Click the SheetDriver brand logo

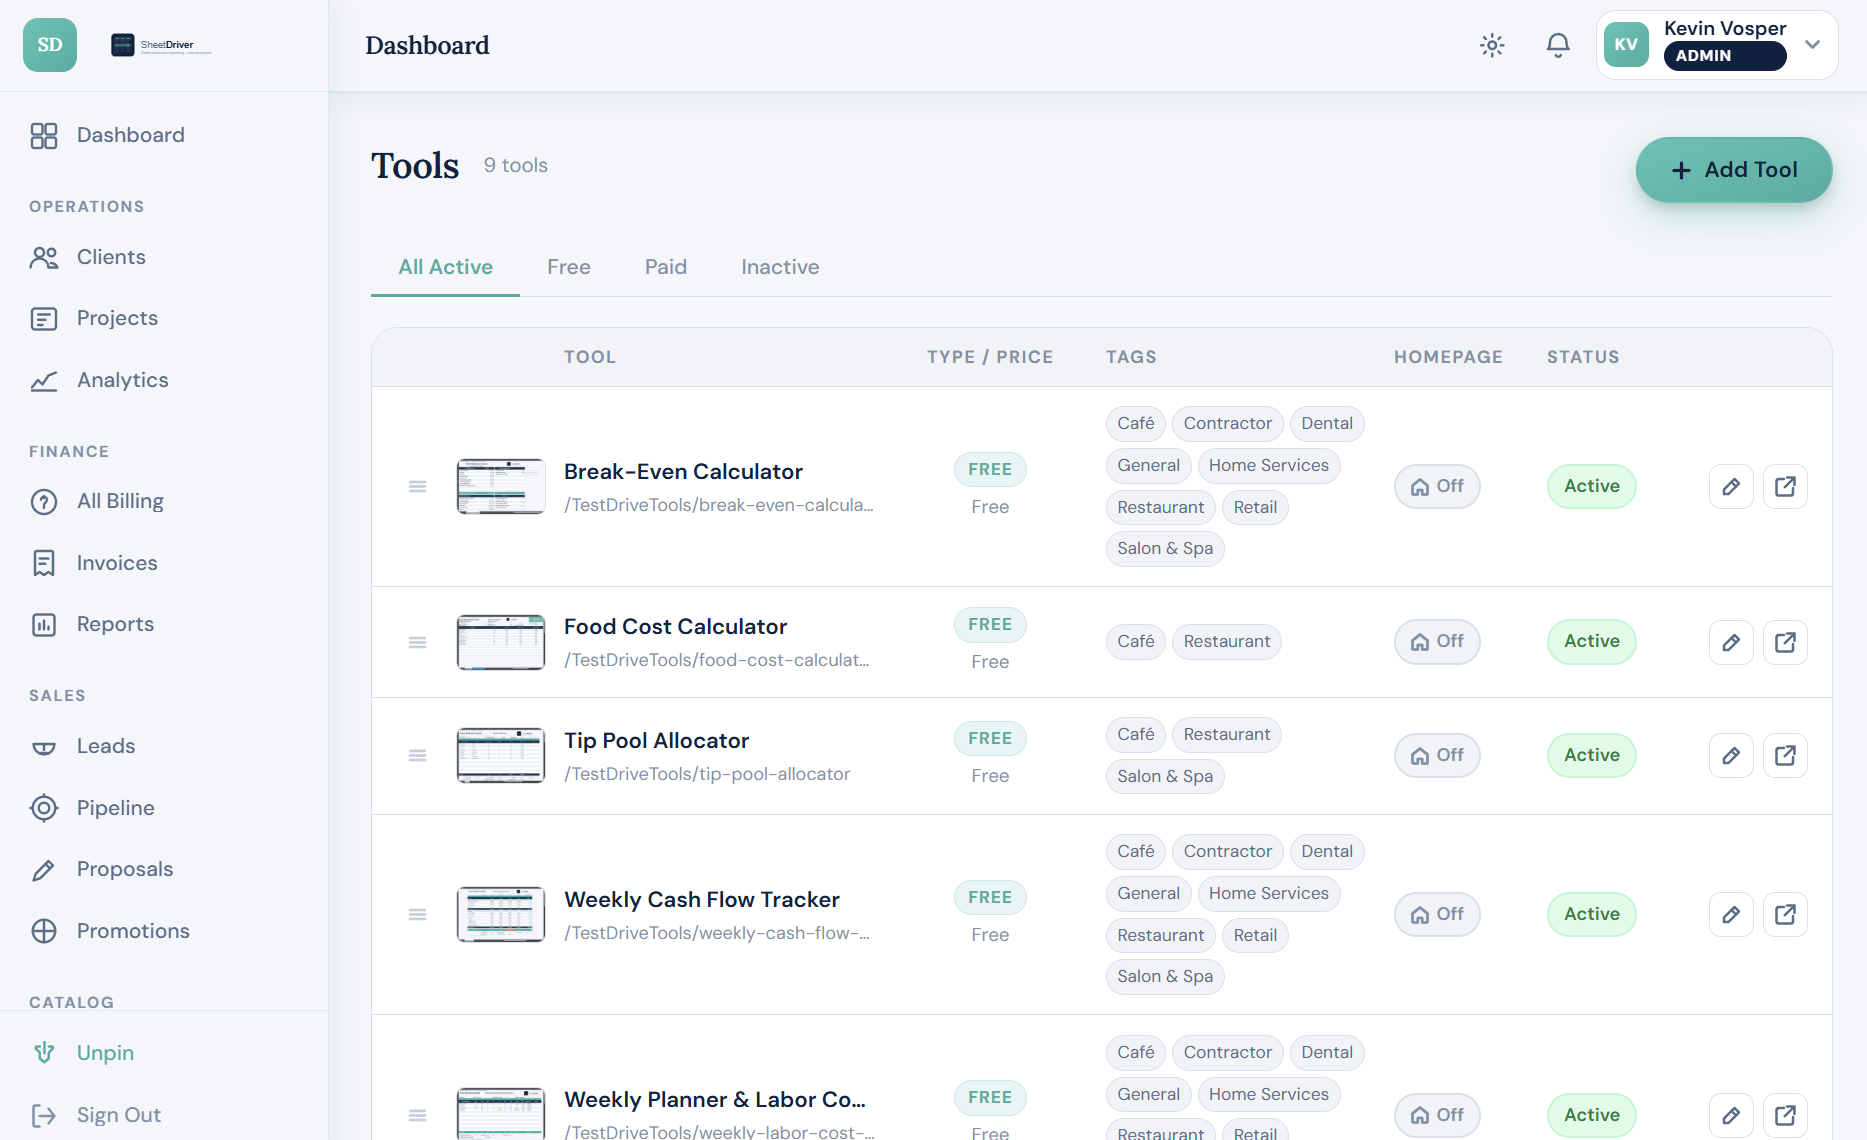pos(162,45)
